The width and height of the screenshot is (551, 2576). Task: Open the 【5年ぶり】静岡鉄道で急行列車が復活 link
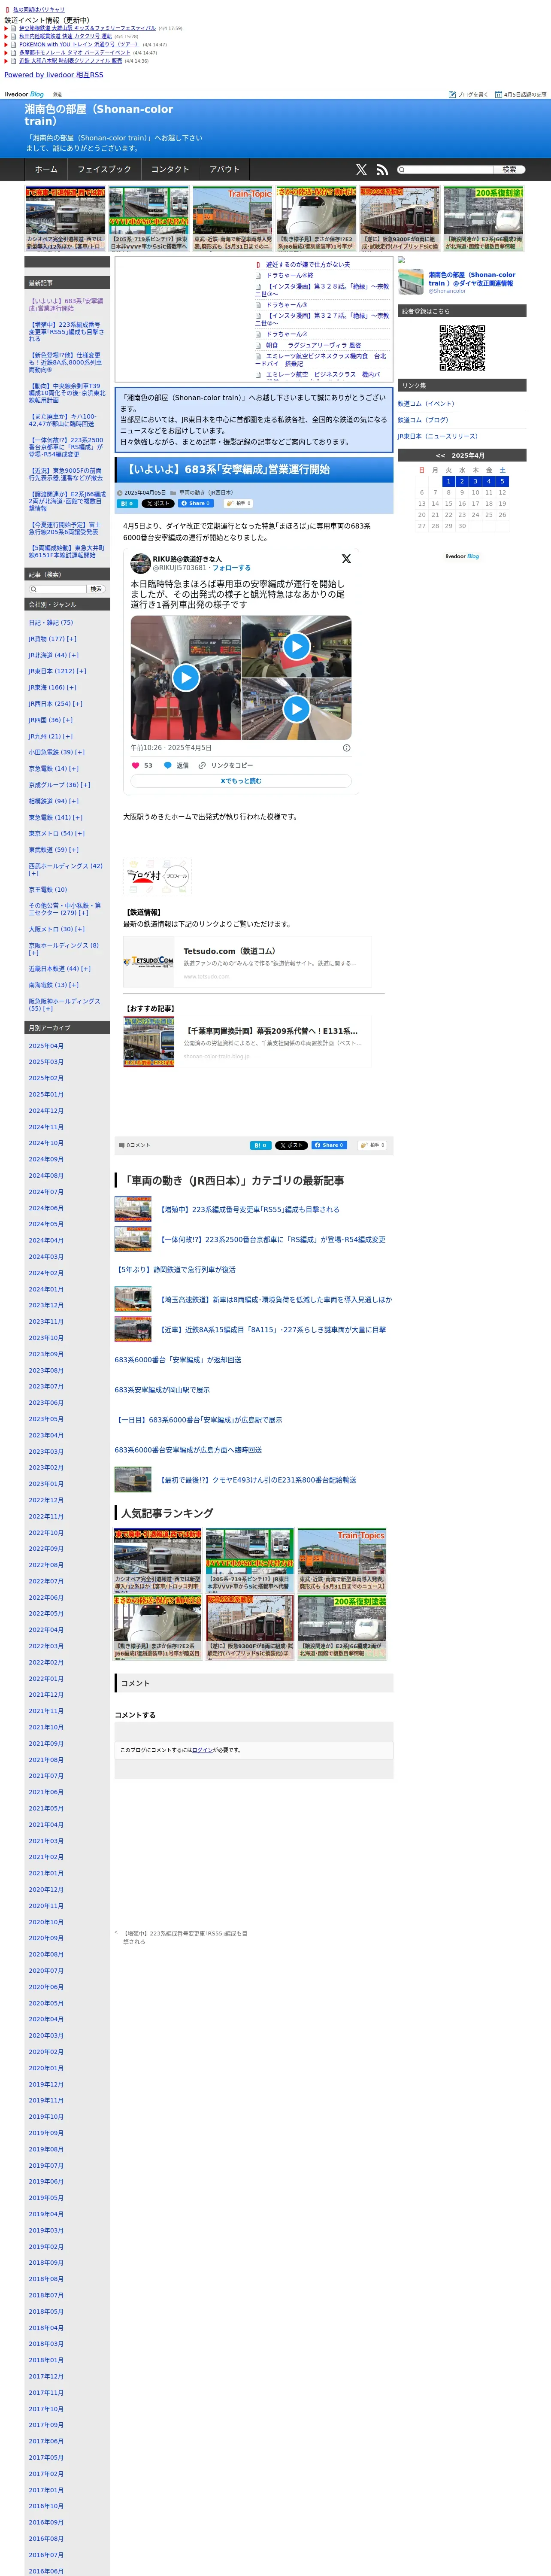175,1270
